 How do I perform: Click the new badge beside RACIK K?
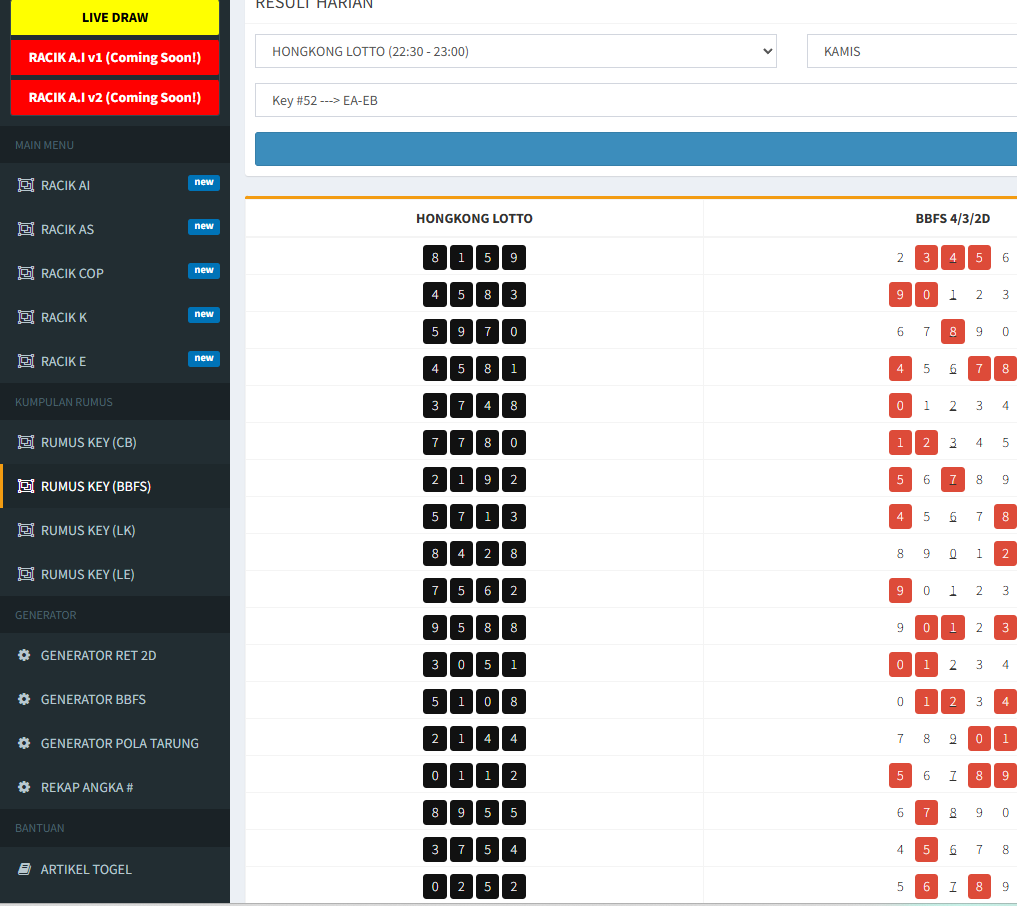pyautogui.click(x=204, y=315)
